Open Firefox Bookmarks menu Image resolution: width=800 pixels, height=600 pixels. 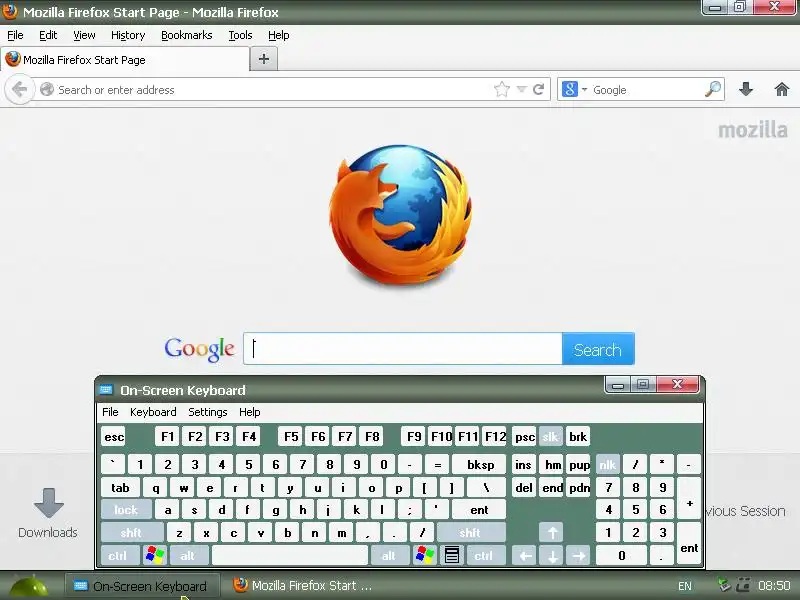pos(187,35)
